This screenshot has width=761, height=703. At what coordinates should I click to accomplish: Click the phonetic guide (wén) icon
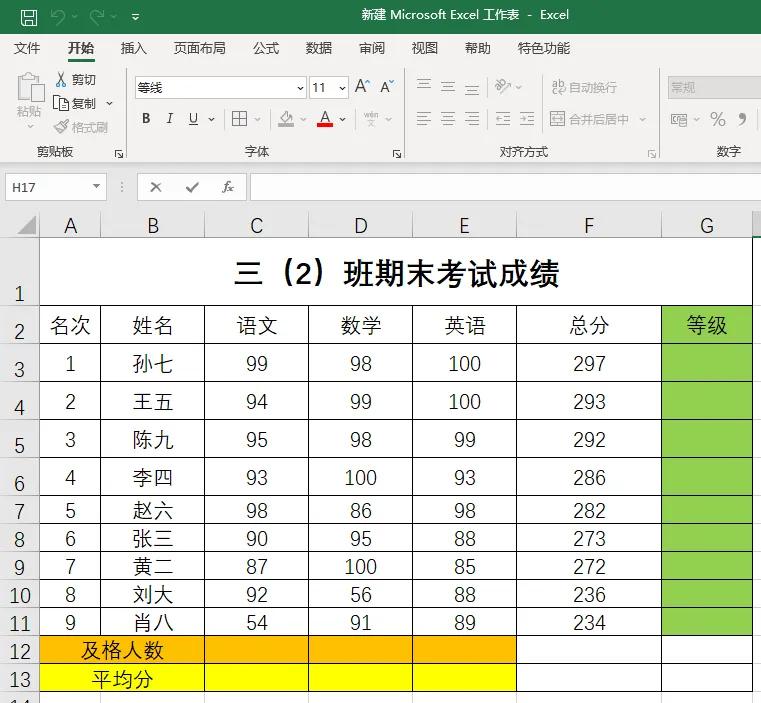coord(371,118)
